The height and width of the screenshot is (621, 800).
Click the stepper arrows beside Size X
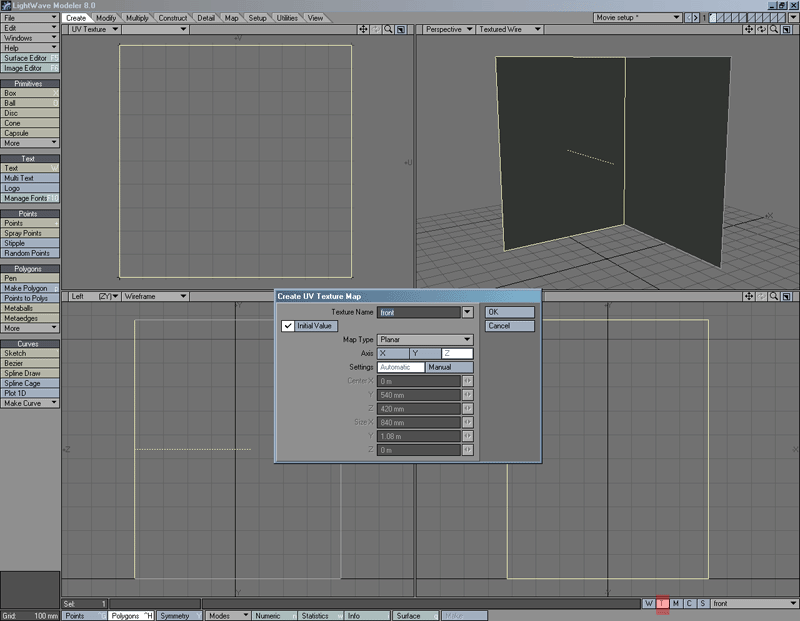(468, 422)
